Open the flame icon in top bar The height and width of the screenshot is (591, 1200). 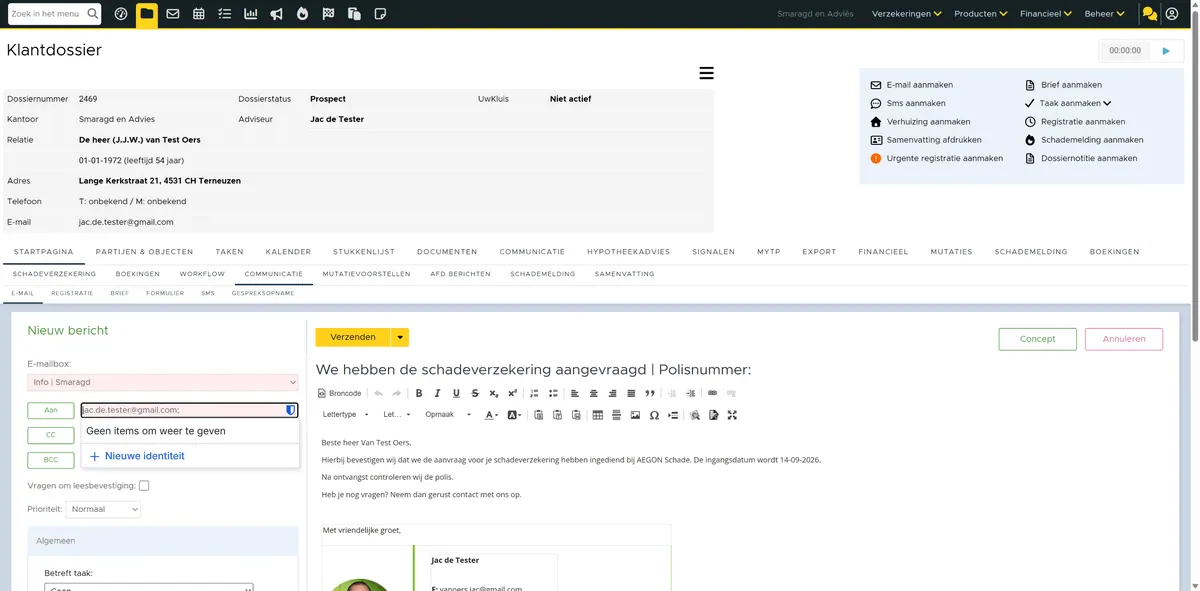pos(303,14)
